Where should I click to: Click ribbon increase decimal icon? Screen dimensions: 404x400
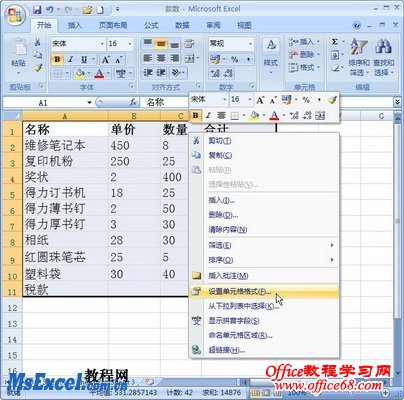215,73
